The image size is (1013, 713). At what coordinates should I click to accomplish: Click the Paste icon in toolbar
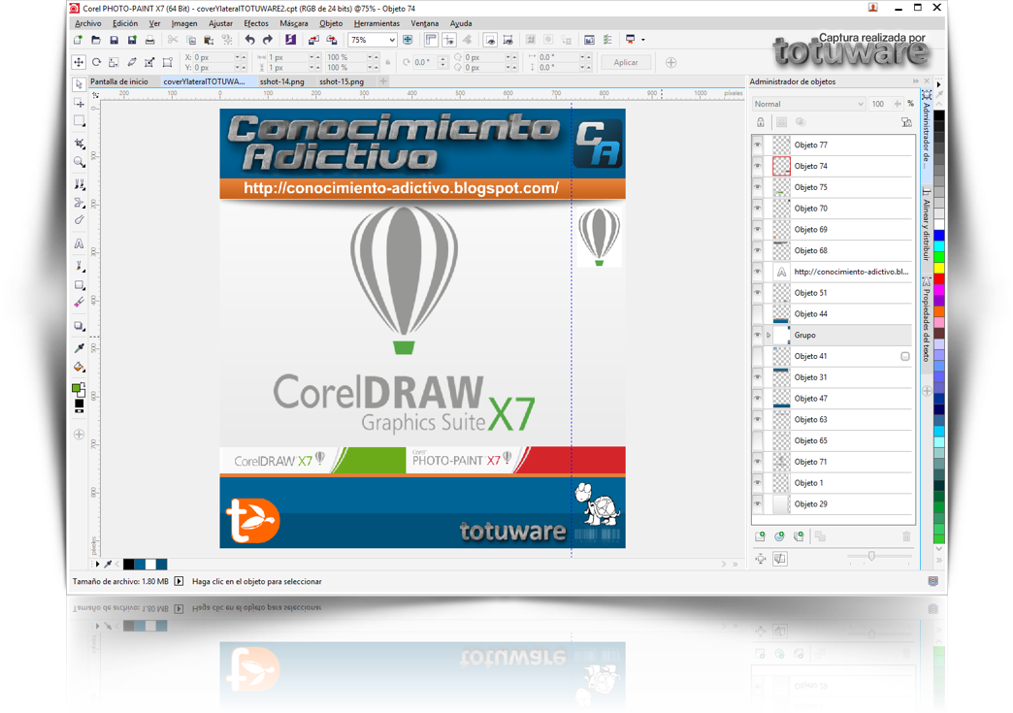[x=209, y=40]
